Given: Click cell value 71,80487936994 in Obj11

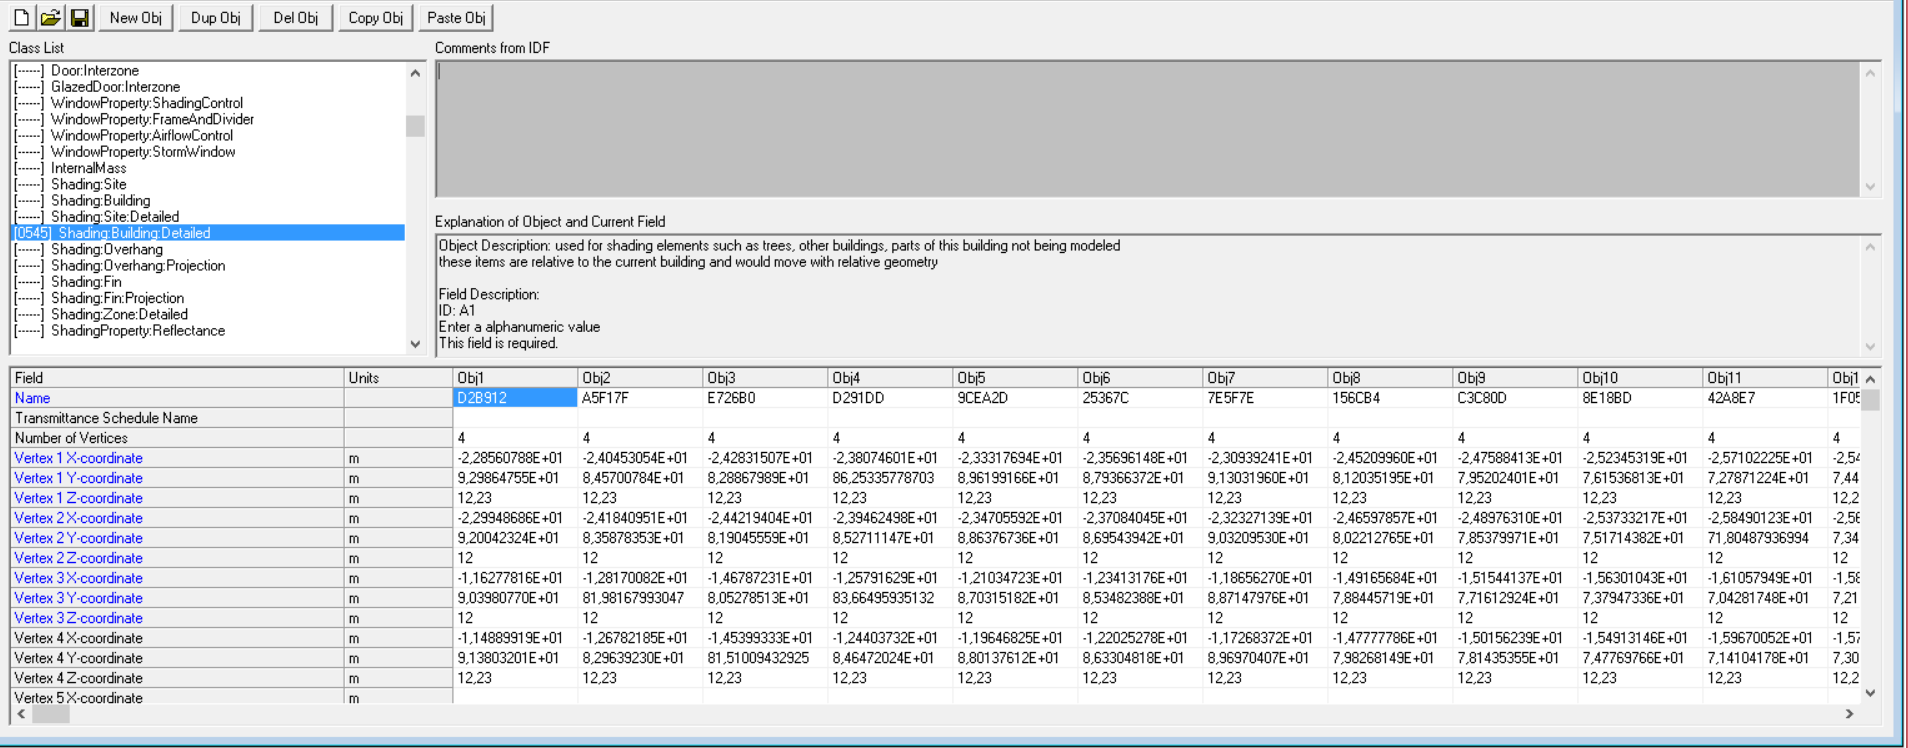Looking at the screenshot, I should click(1765, 538).
